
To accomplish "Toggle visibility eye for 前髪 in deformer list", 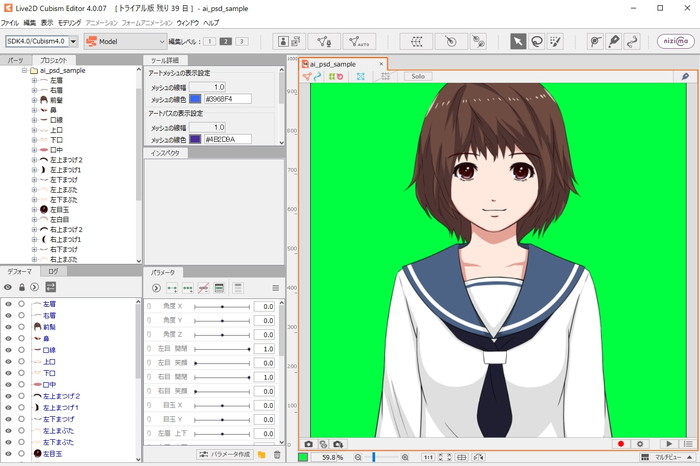I will [x=8, y=327].
